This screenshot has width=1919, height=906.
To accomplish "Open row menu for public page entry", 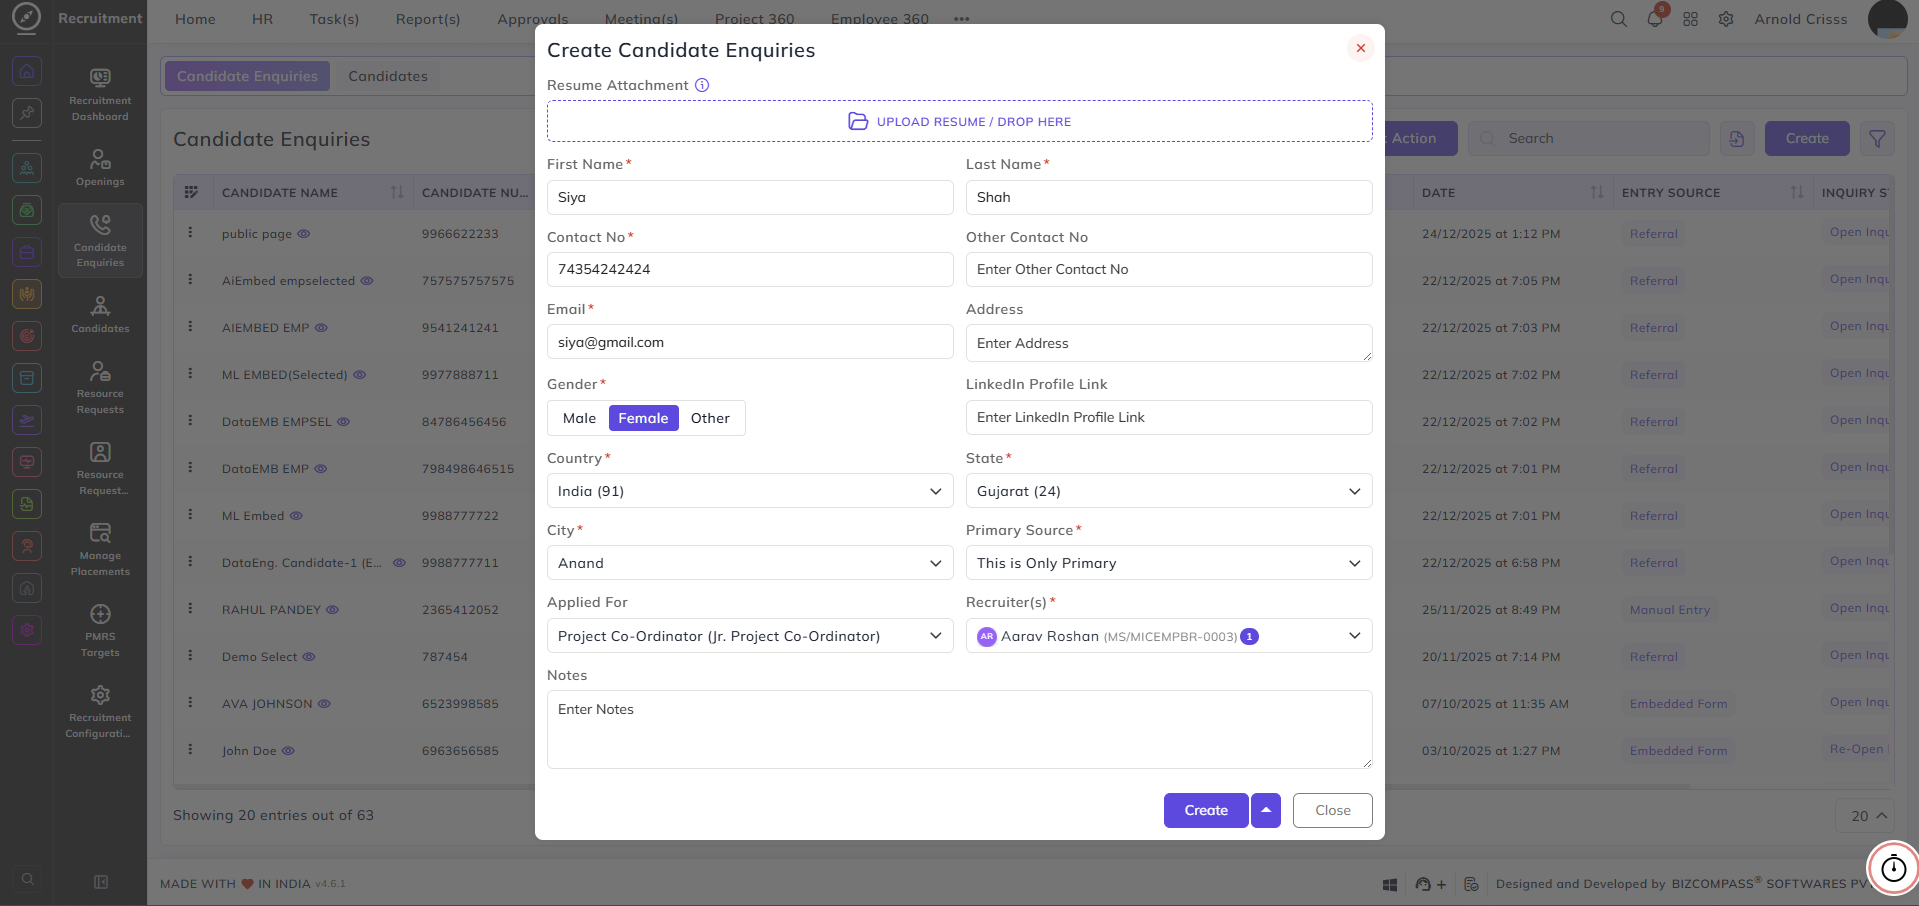I will (x=190, y=233).
